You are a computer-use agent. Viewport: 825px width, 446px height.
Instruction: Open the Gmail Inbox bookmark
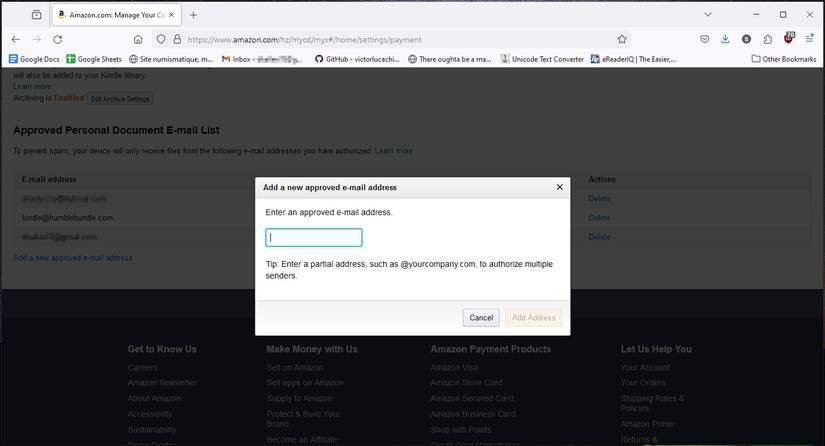pyautogui.click(x=262, y=59)
